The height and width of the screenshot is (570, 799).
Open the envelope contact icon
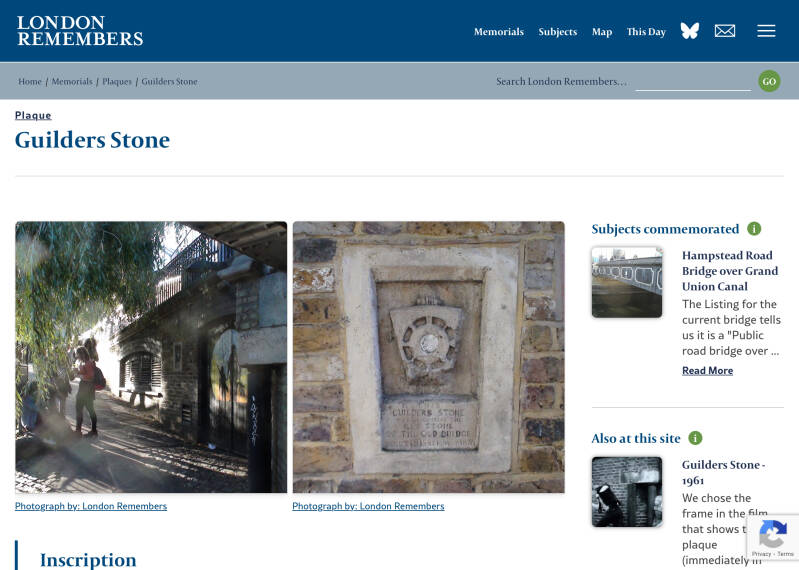(725, 31)
